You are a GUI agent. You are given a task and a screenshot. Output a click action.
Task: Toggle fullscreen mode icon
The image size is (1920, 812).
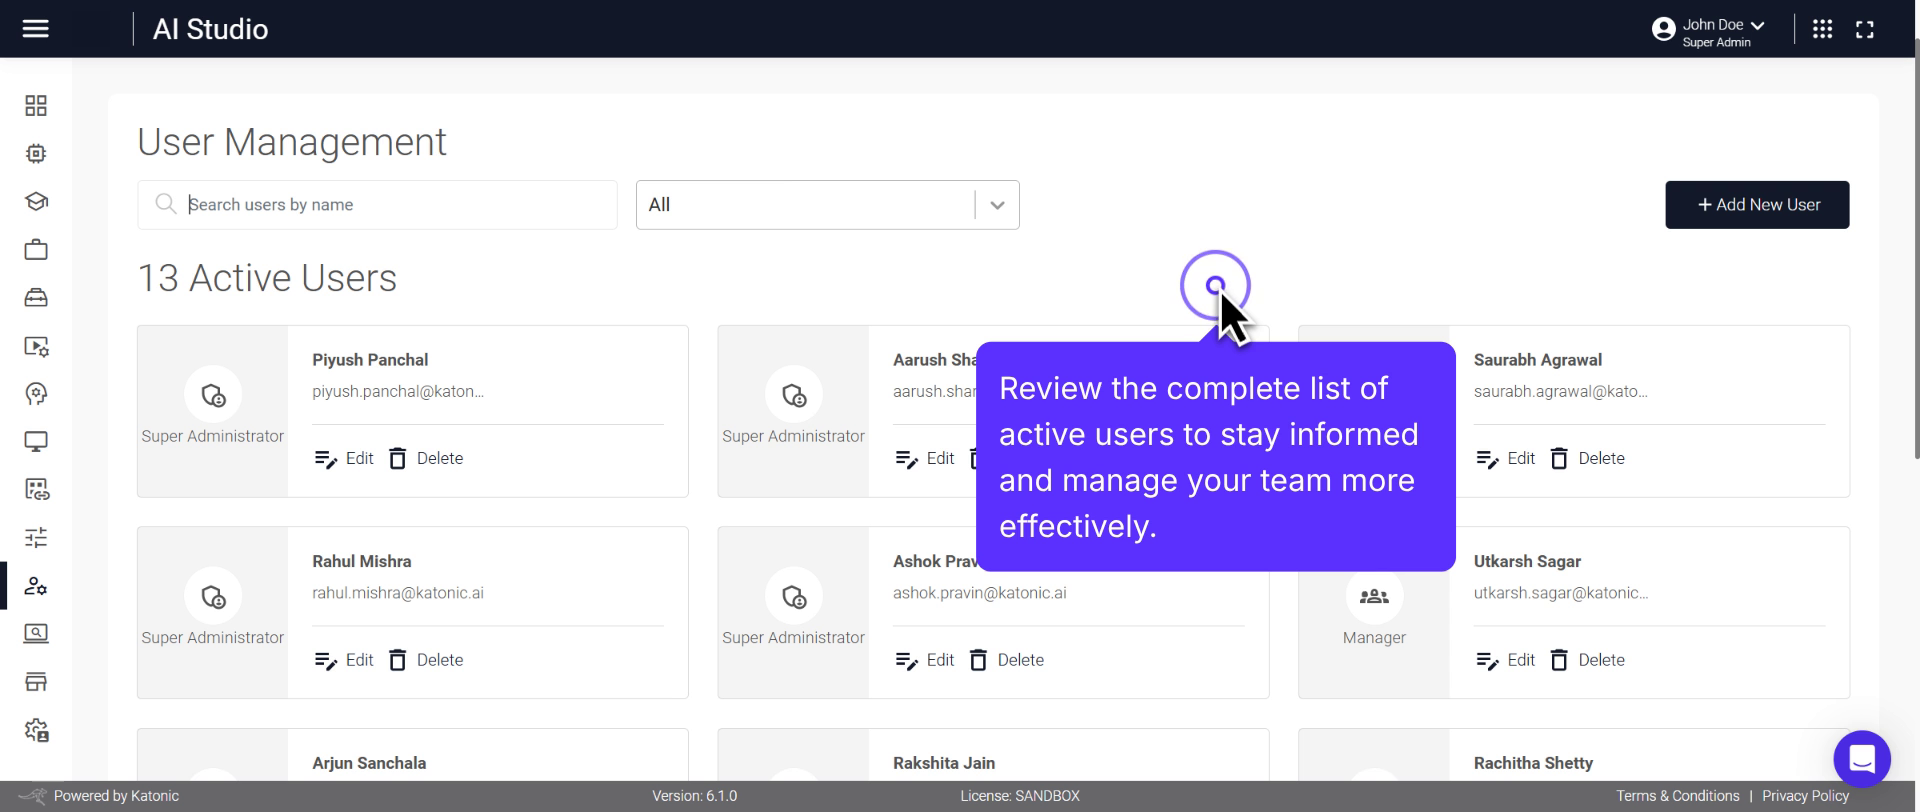tap(1864, 29)
